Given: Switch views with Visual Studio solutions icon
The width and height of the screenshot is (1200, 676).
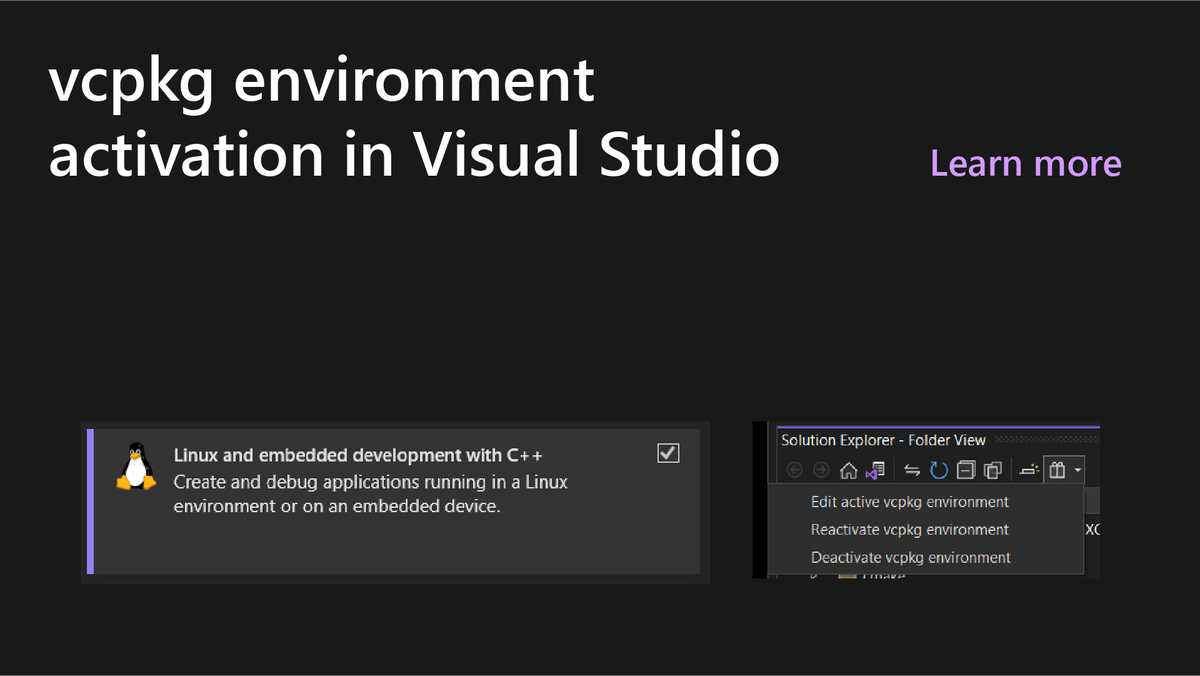Looking at the screenshot, I should 875,469.
